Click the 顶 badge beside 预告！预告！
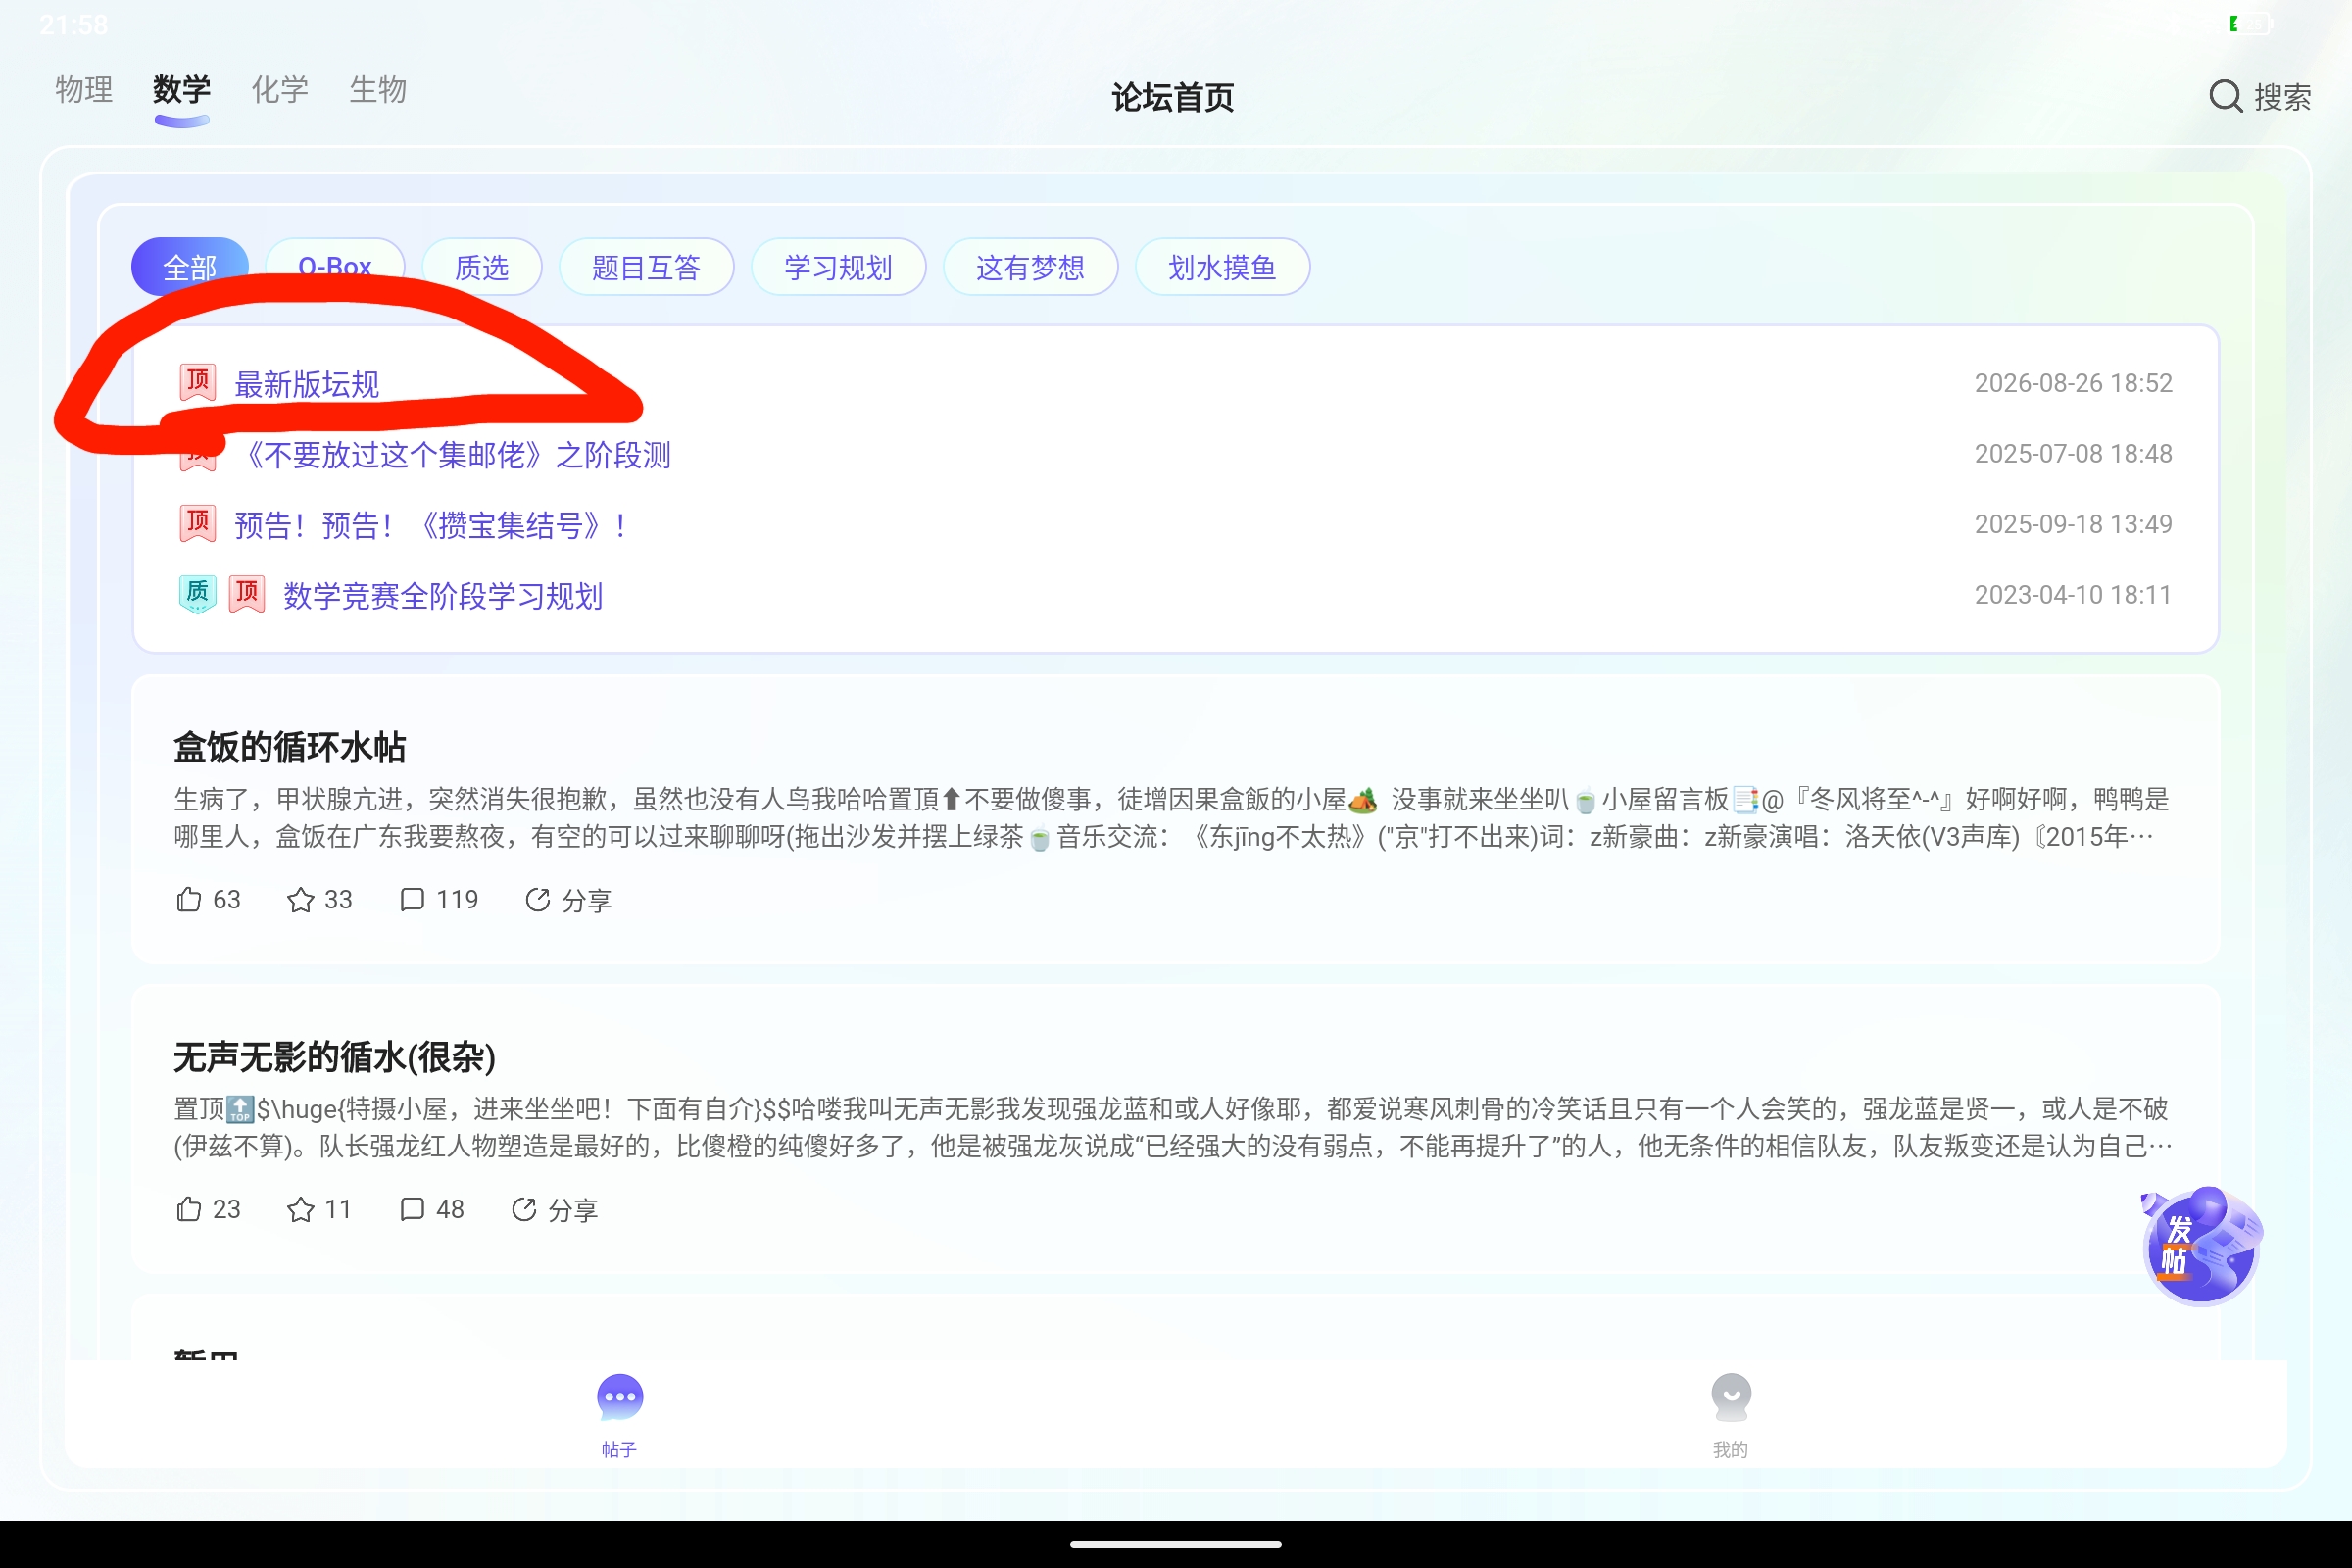 point(197,523)
